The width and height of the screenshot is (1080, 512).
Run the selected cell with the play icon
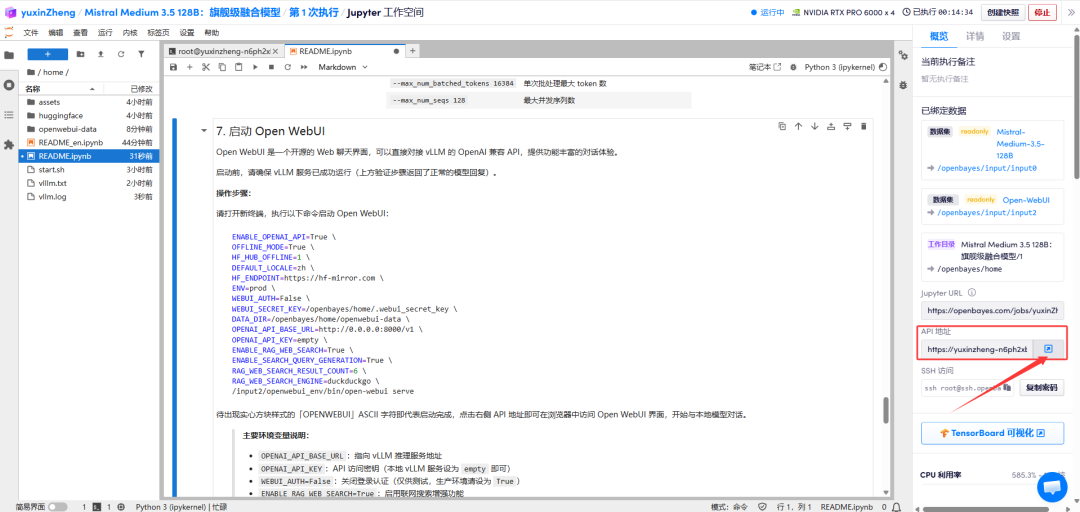click(x=255, y=68)
